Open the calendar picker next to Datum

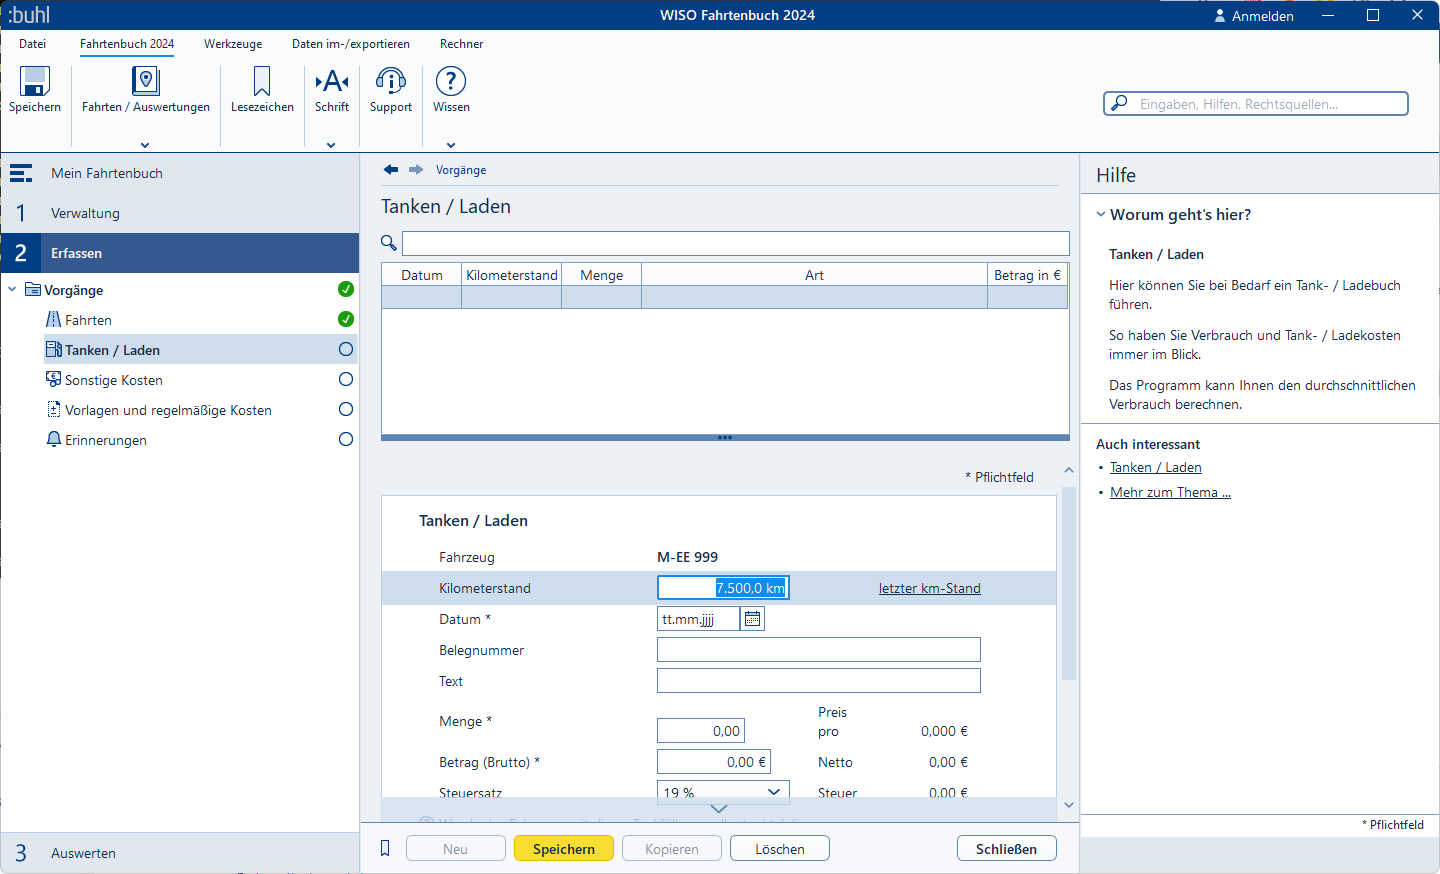[x=753, y=619]
